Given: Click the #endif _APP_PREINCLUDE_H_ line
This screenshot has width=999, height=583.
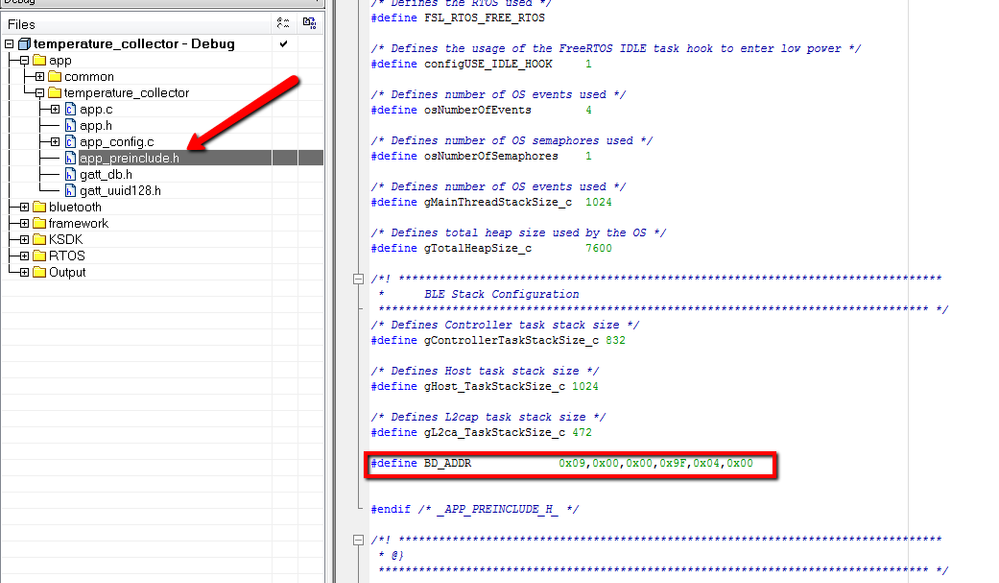Looking at the screenshot, I should 475,509.
